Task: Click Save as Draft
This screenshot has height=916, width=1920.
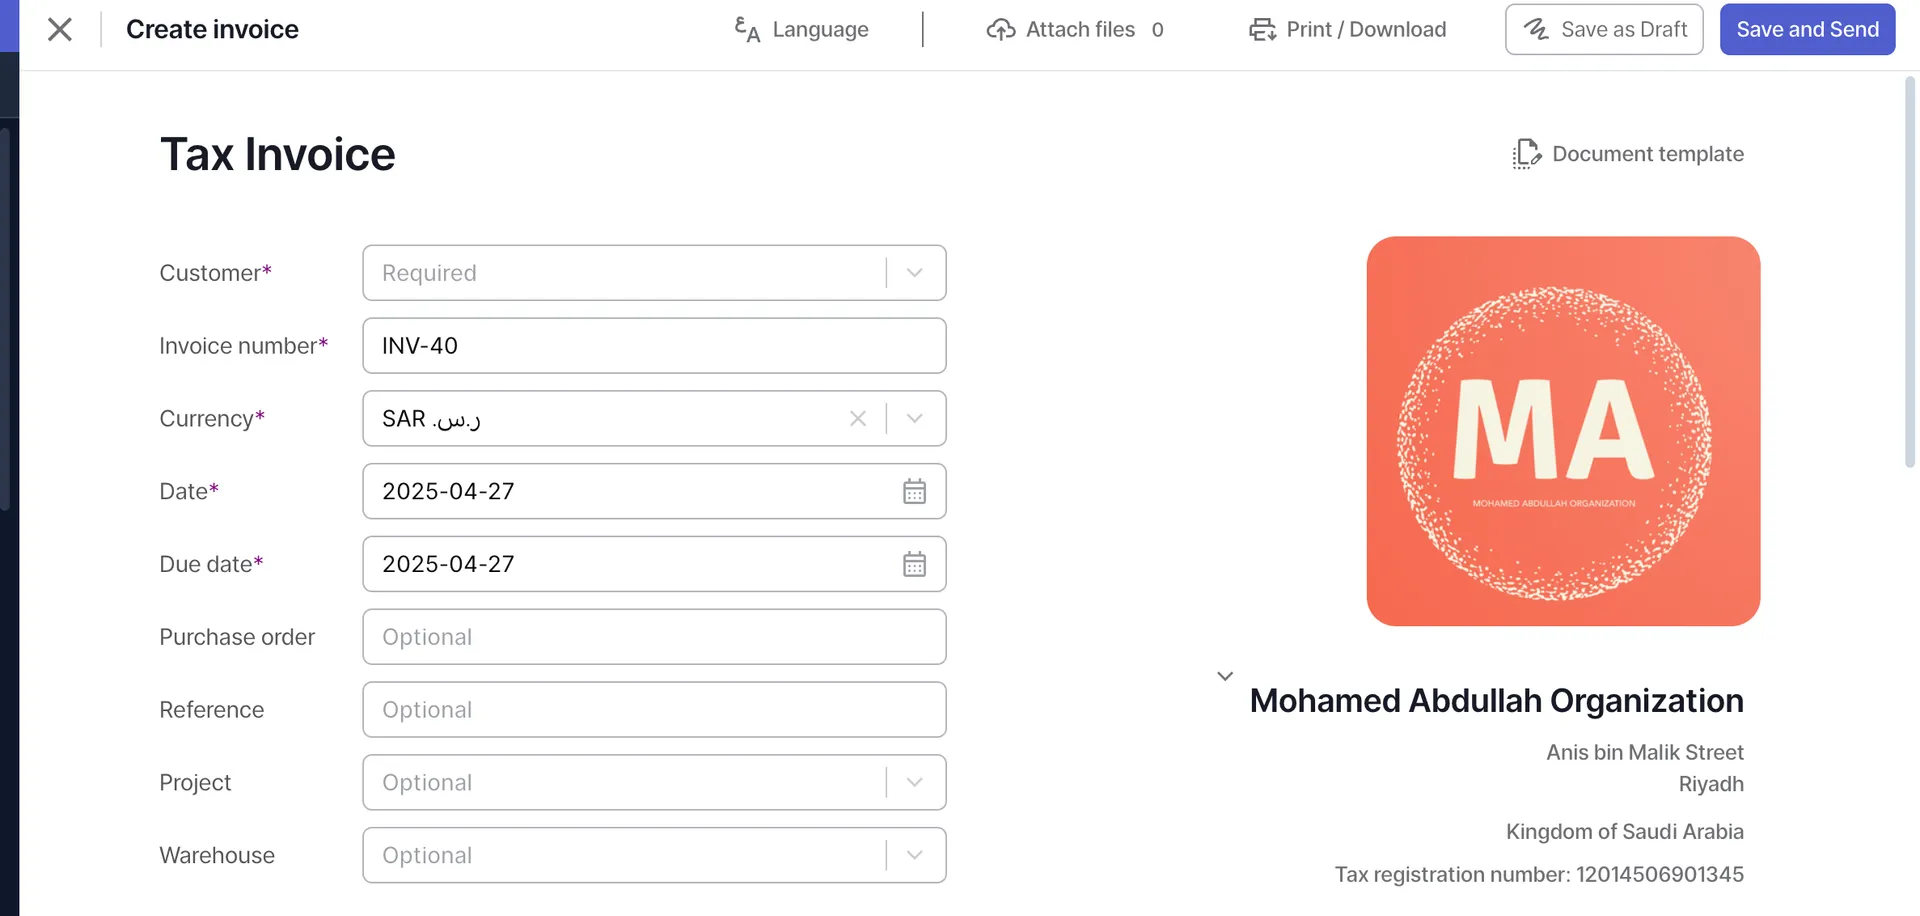Action: coord(1603,29)
